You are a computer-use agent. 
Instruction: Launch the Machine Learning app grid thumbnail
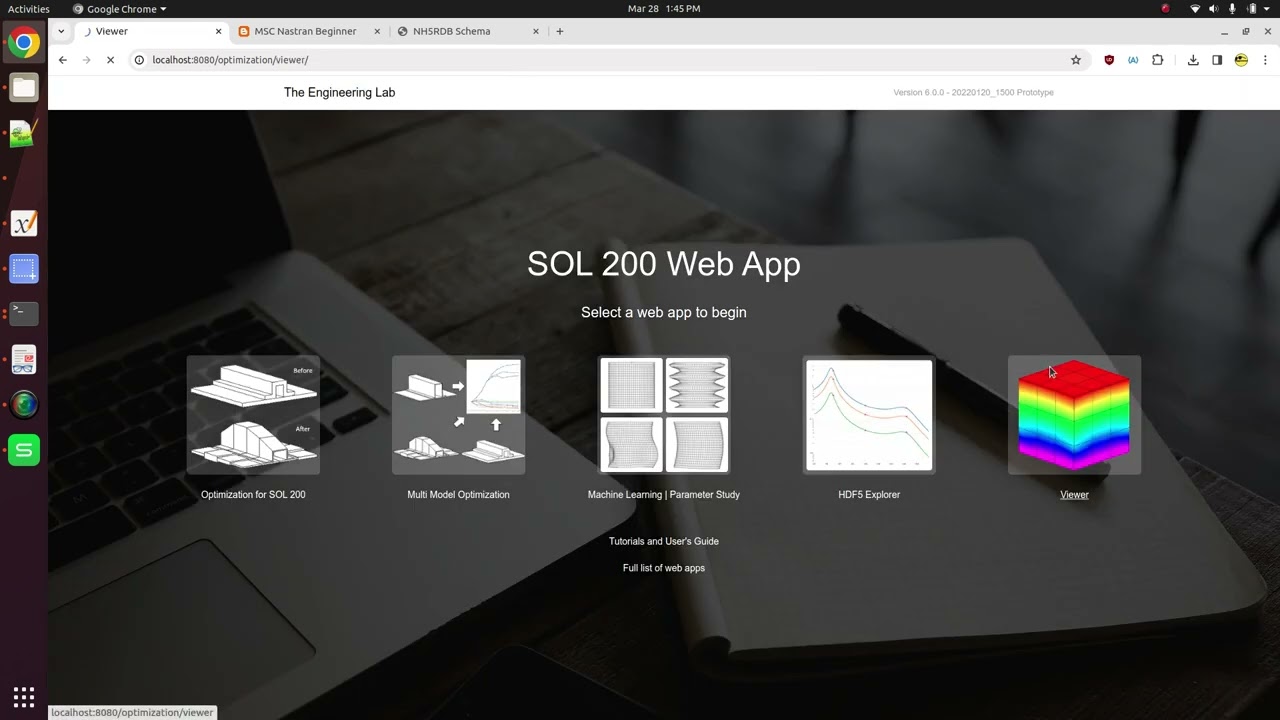point(664,415)
